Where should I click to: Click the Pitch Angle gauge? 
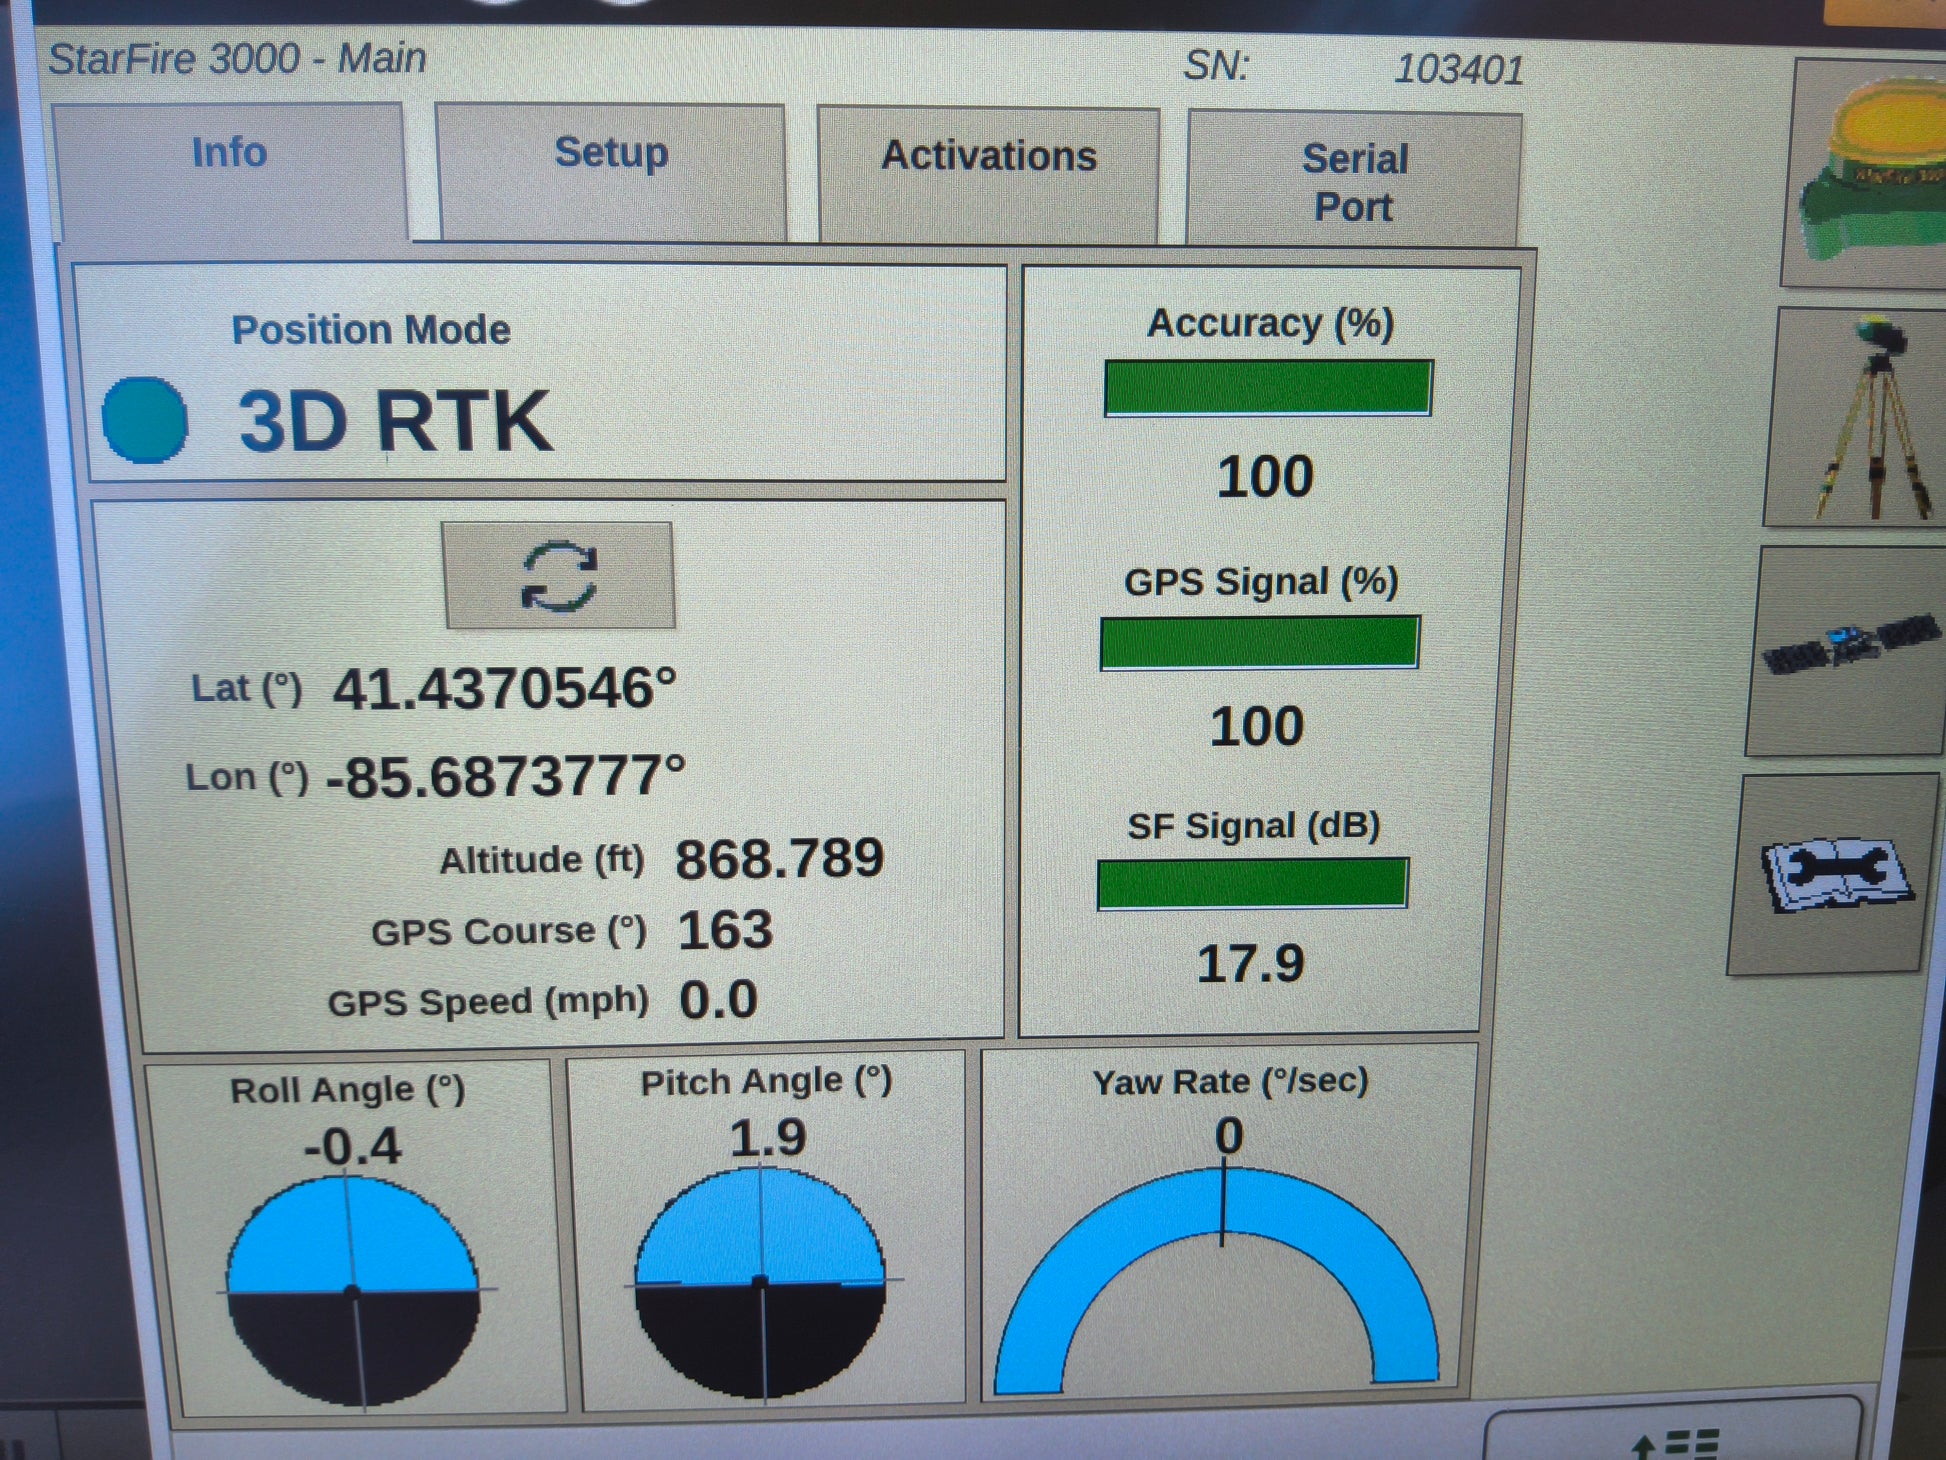760,1282
